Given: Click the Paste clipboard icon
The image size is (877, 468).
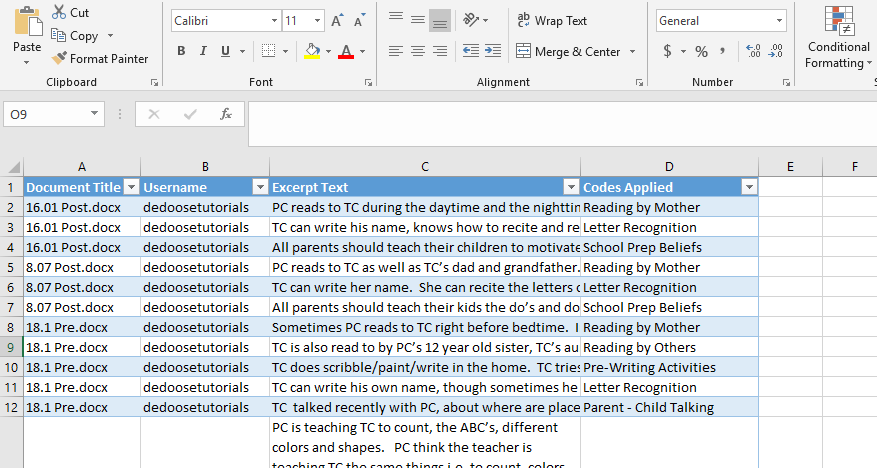Looking at the screenshot, I should (x=27, y=22).
